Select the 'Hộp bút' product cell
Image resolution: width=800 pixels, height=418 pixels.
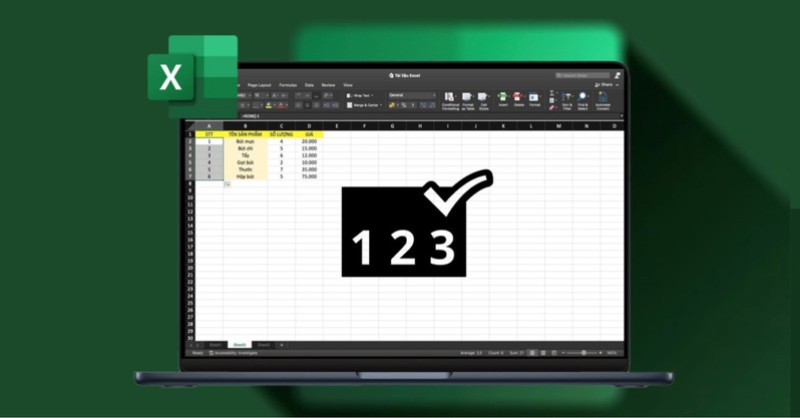[x=245, y=177]
